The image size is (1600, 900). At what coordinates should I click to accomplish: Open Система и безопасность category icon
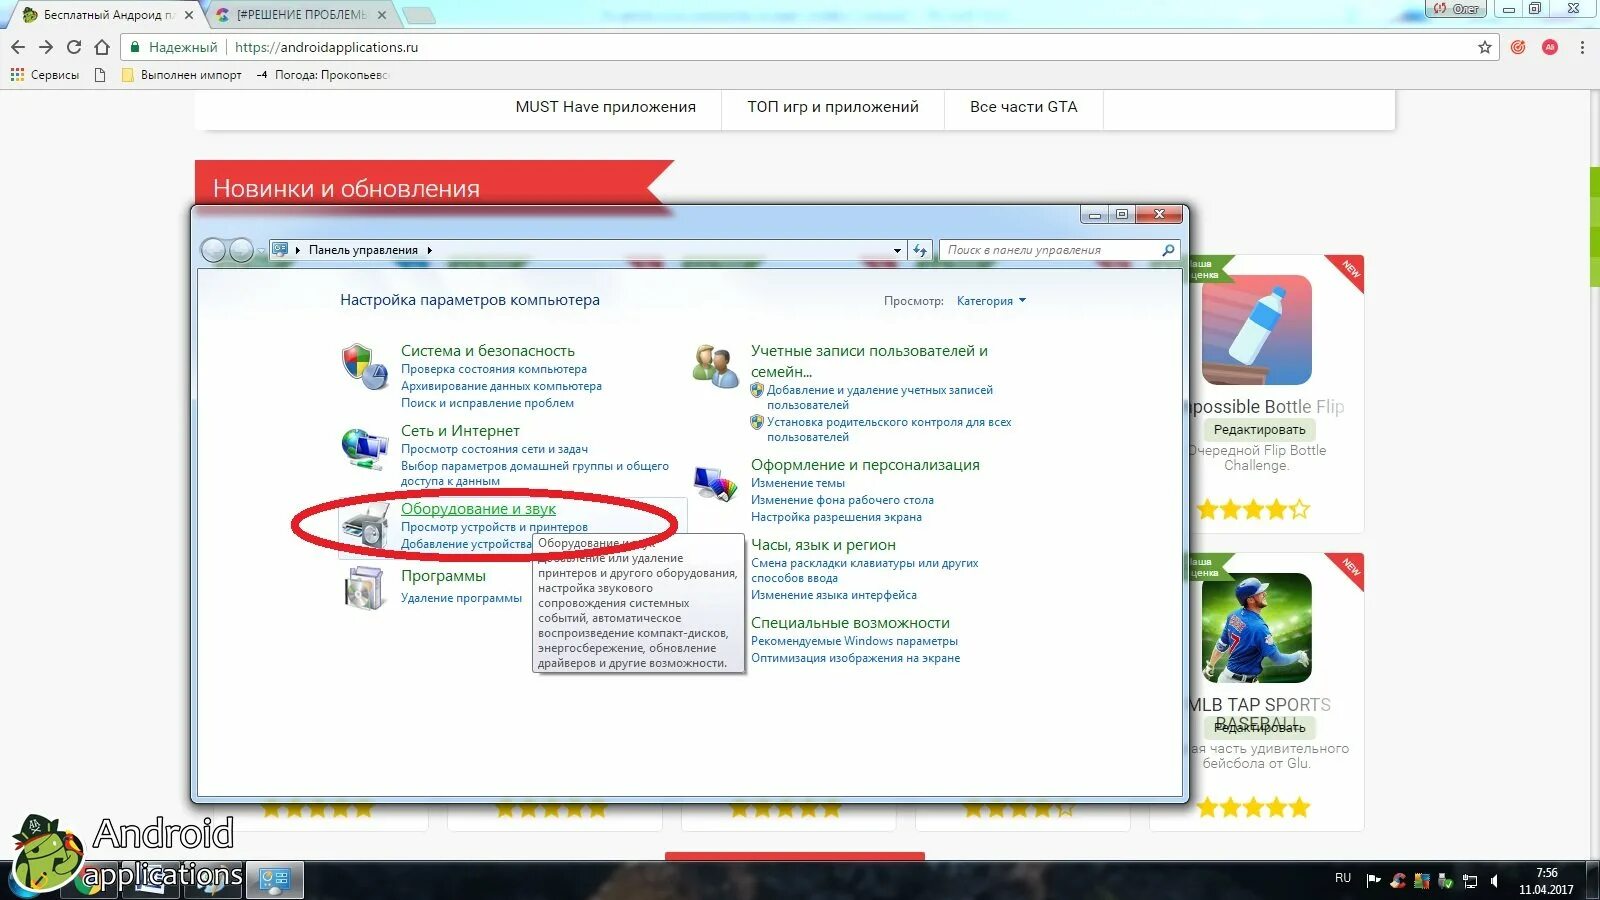pos(364,367)
